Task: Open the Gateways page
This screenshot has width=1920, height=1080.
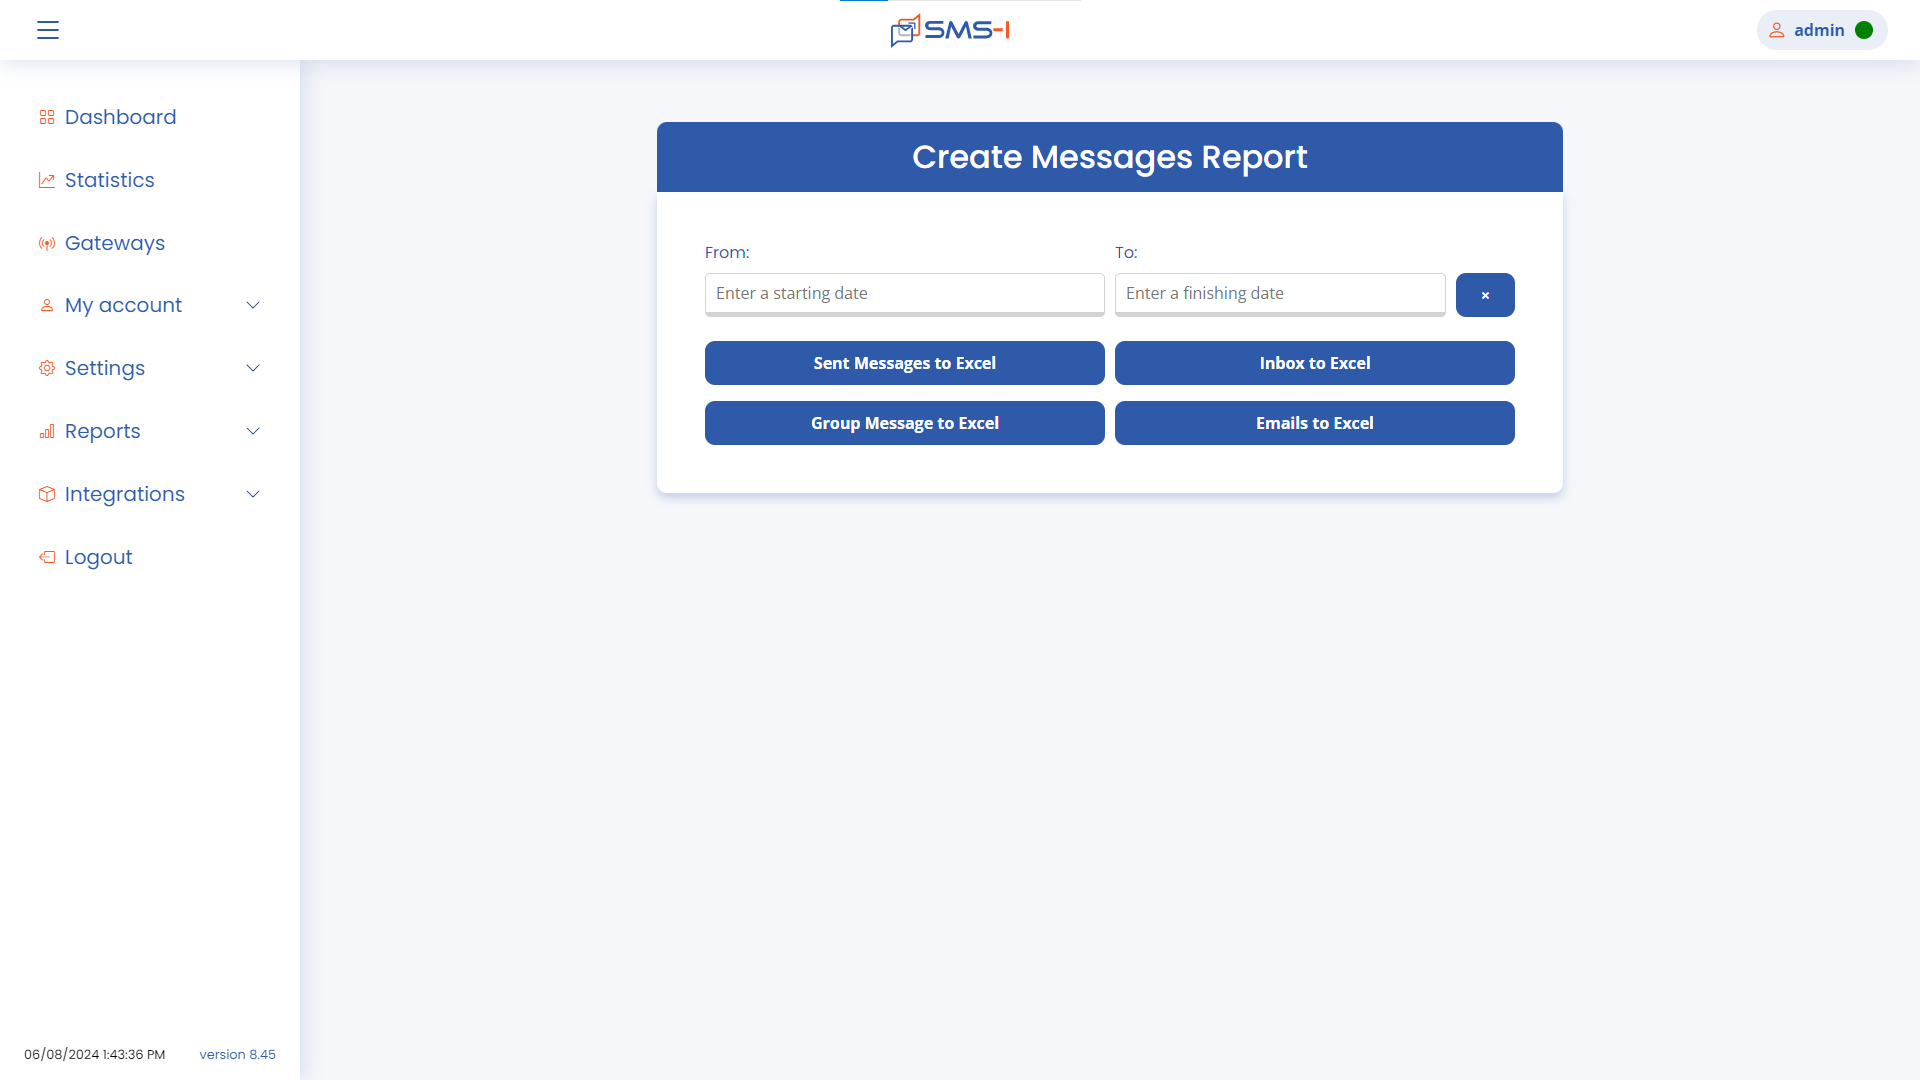Action: point(115,243)
